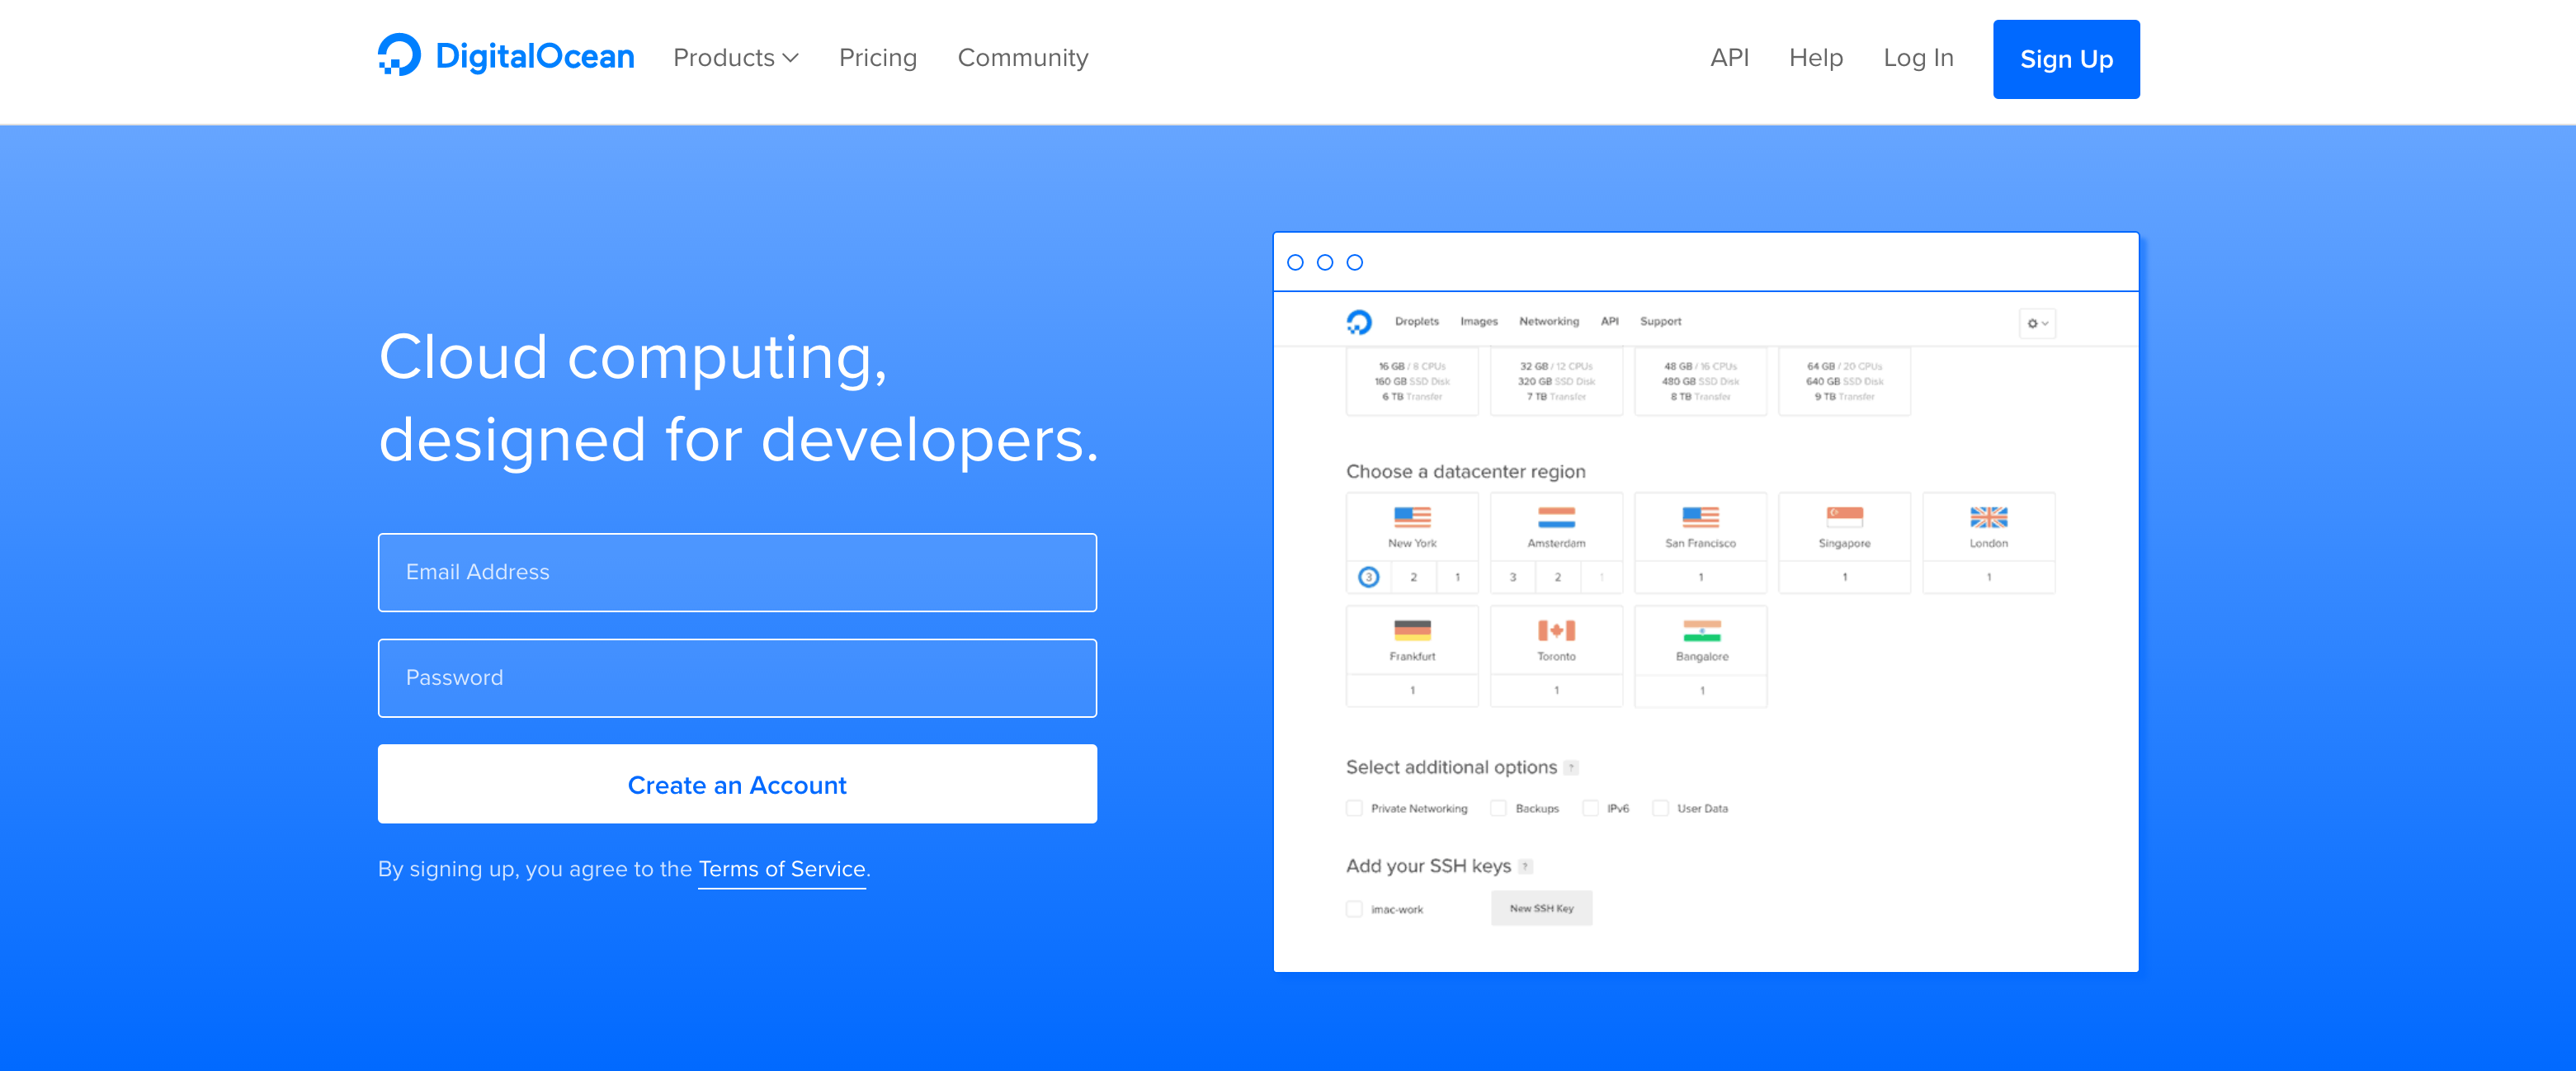Click the Create an Account button
This screenshot has height=1071, width=2576.
coord(738,784)
